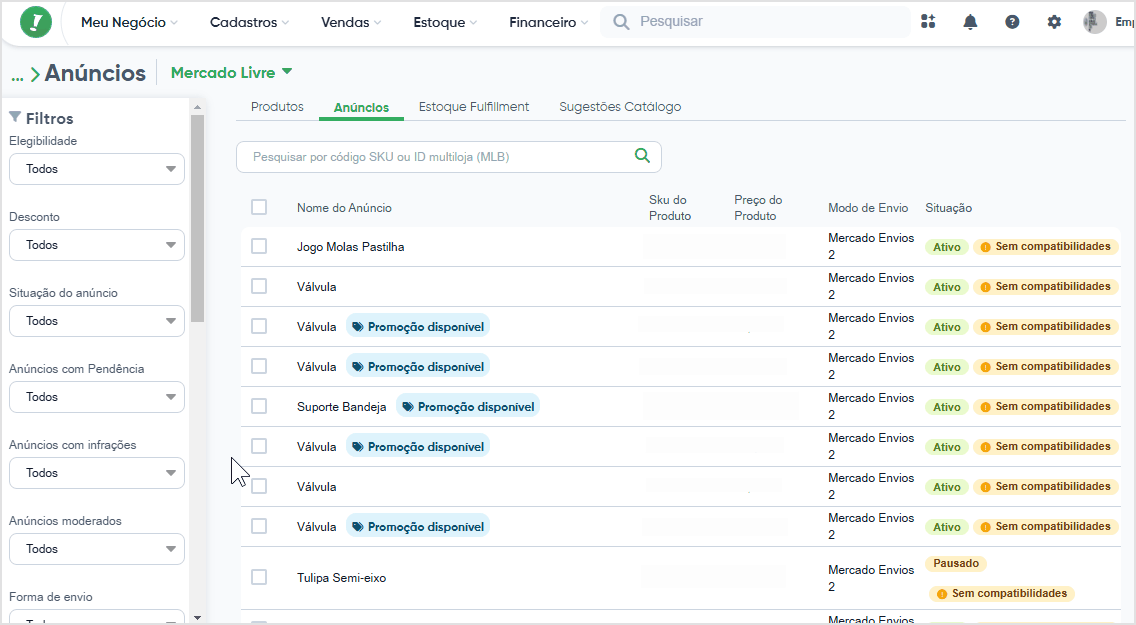Viewport: 1136px width, 625px height.
Task: Open the settings gear icon
Action: [x=1054, y=22]
